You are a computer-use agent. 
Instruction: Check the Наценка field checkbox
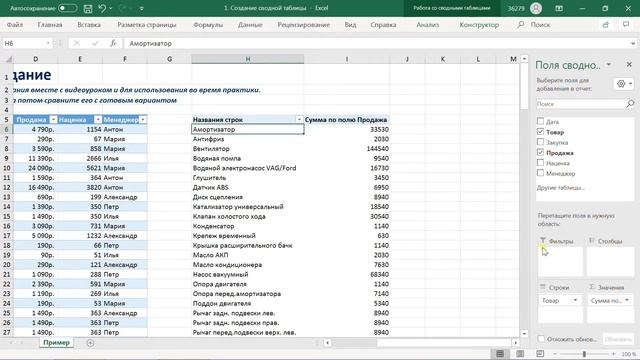tap(540, 162)
